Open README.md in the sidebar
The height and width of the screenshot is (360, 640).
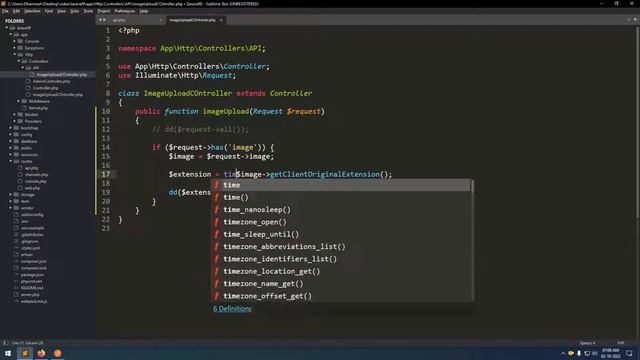click(x=32, y=288)
